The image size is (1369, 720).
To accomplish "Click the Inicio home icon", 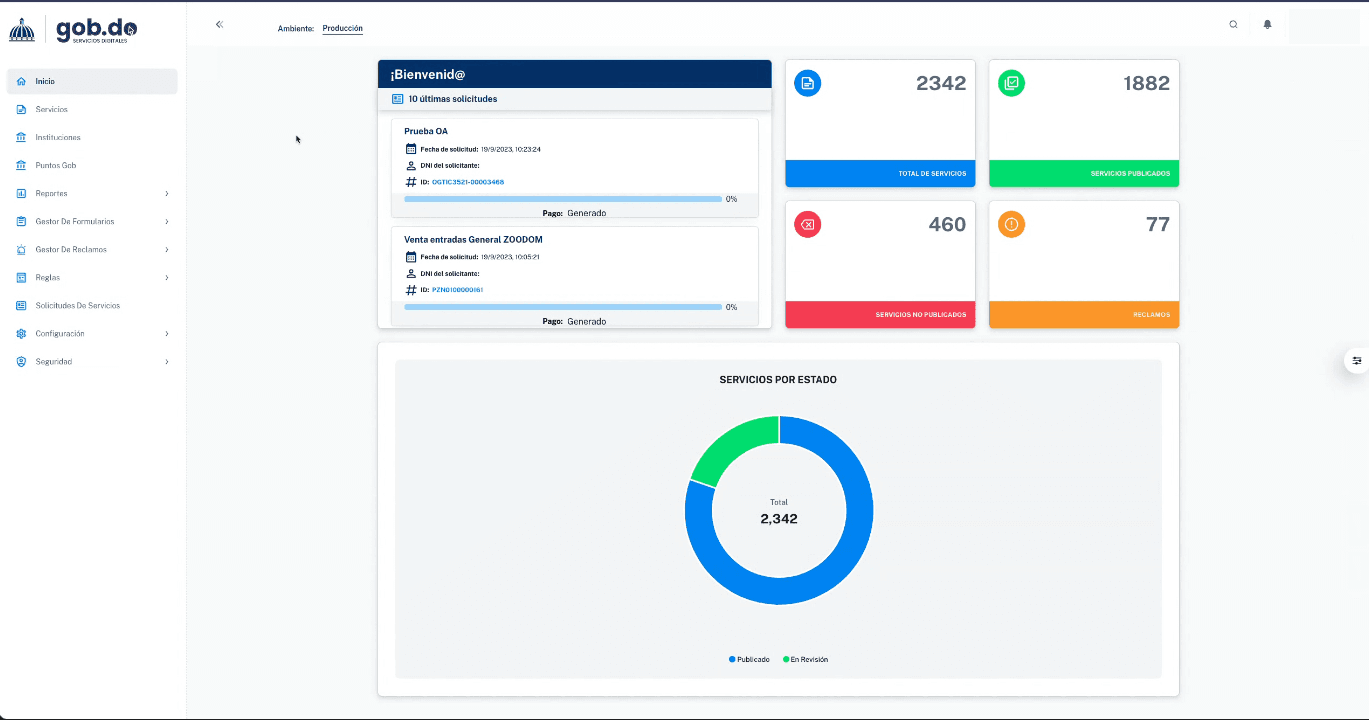I will coord(21,81).
